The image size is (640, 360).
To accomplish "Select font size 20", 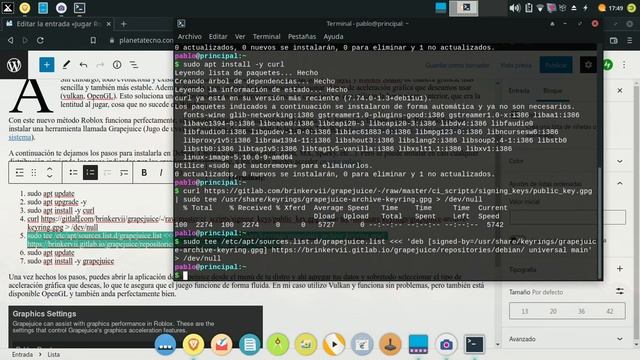I will (553, 311).
